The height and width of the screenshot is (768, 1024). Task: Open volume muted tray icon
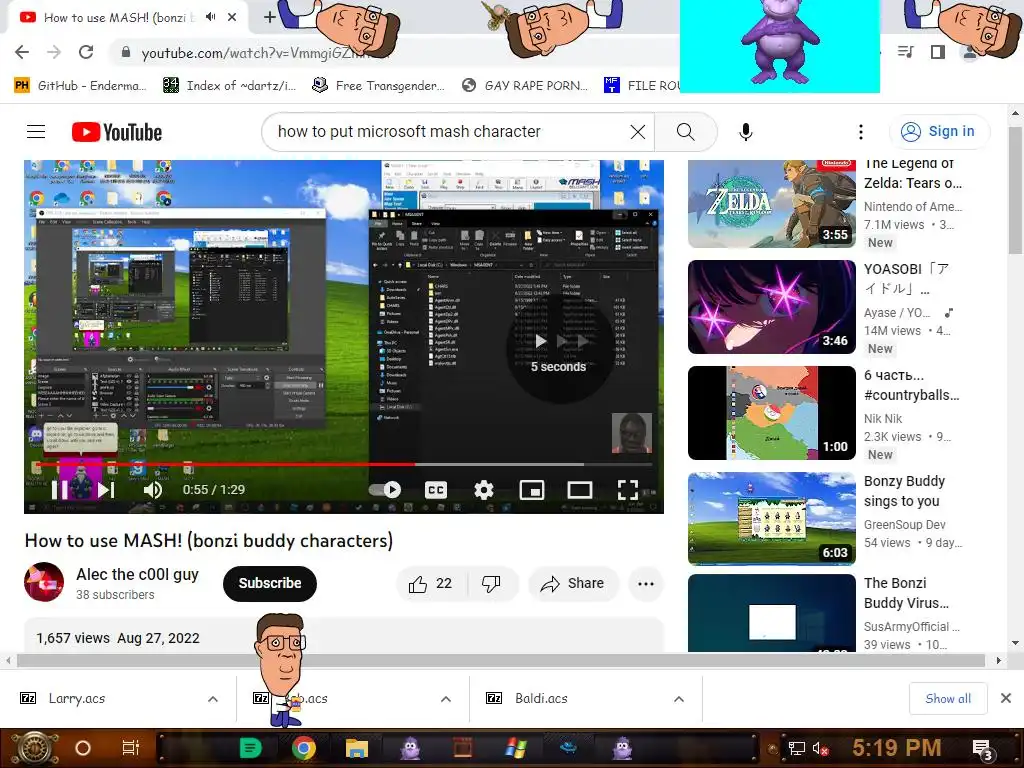click(820, 748)
